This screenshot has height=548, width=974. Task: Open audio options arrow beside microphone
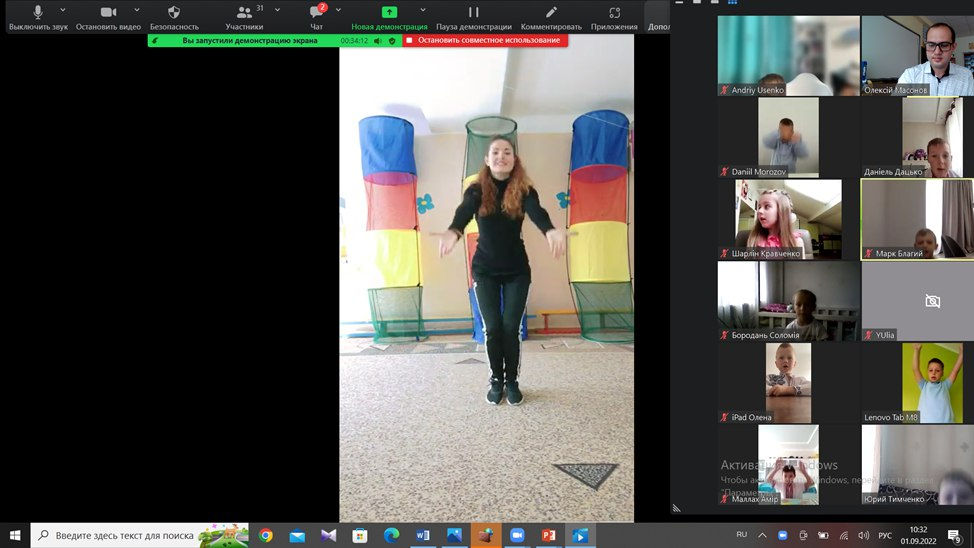(63, 10)
